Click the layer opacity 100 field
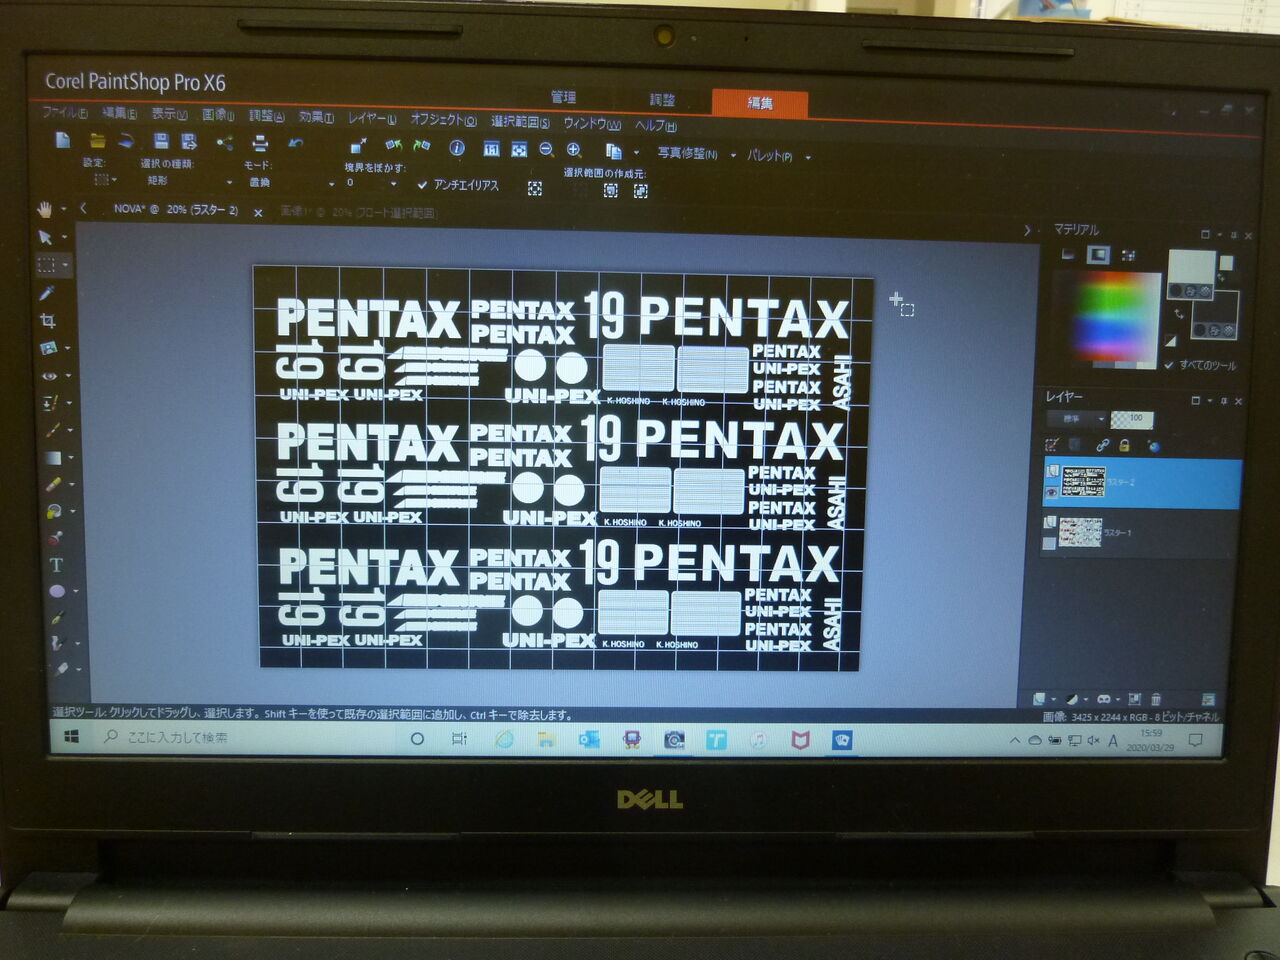The height and width of the screenshot is (960, 1280). [1132, 418]
